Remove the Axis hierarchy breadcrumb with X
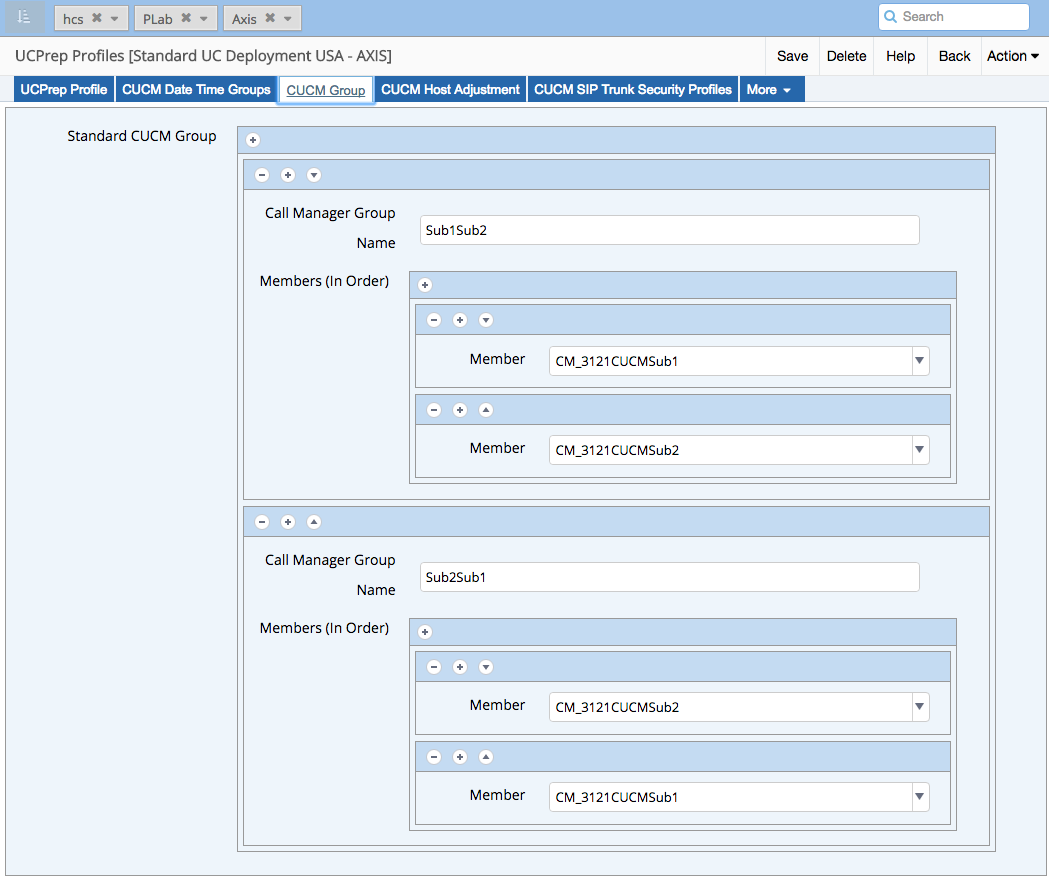This screenshot has height=881, width=1049. [x=270, y=18]
